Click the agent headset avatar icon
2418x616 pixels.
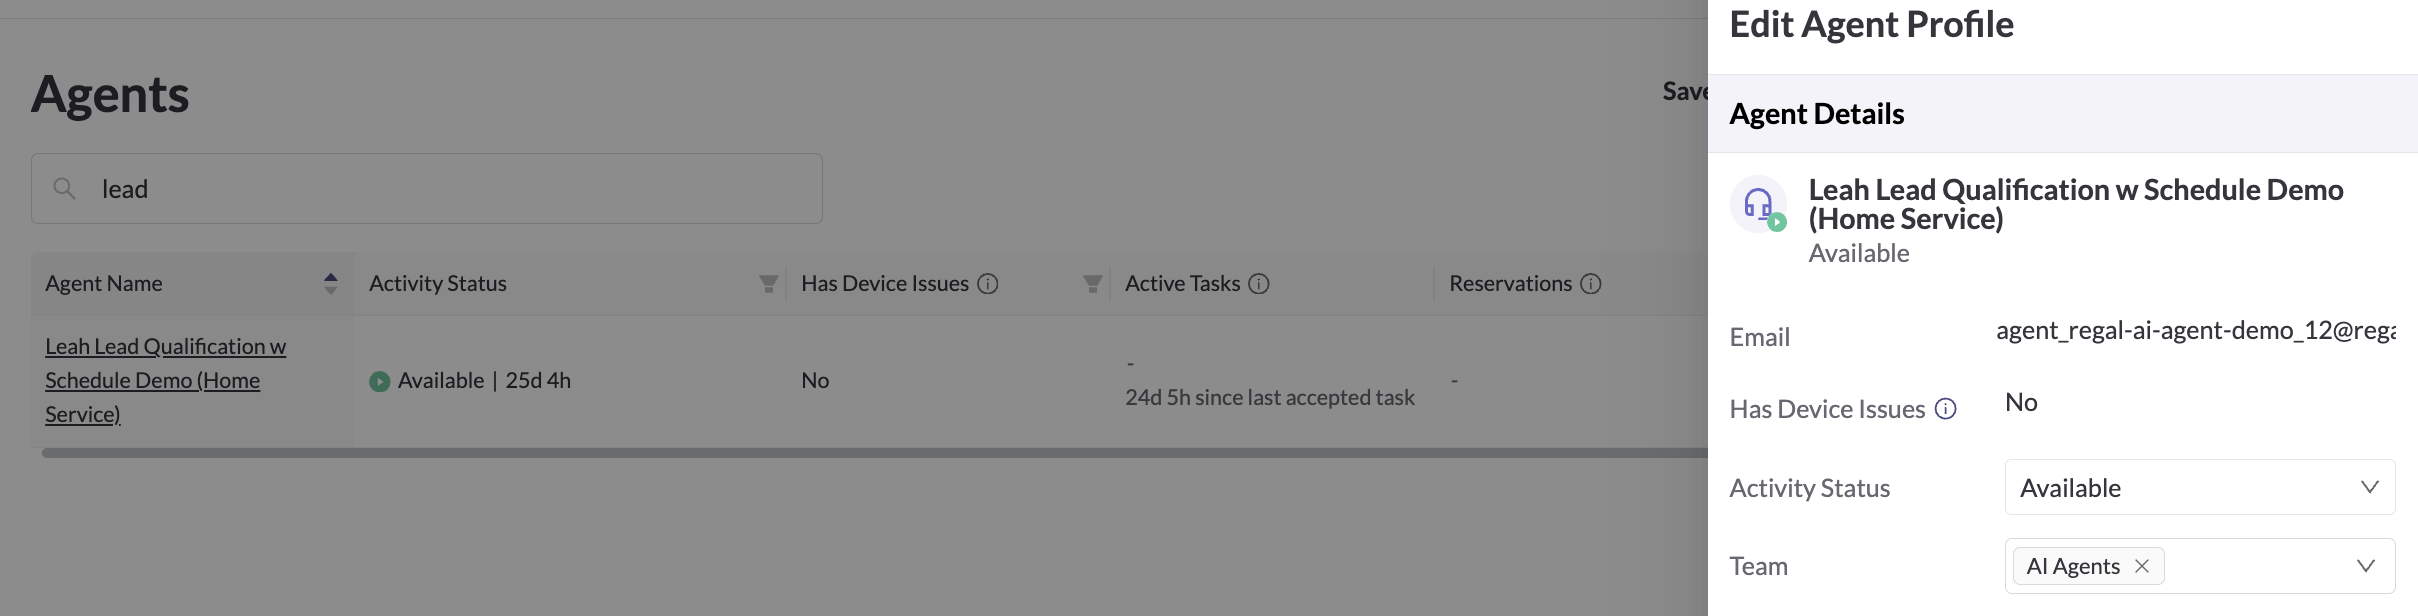(x=1758, y=204)
